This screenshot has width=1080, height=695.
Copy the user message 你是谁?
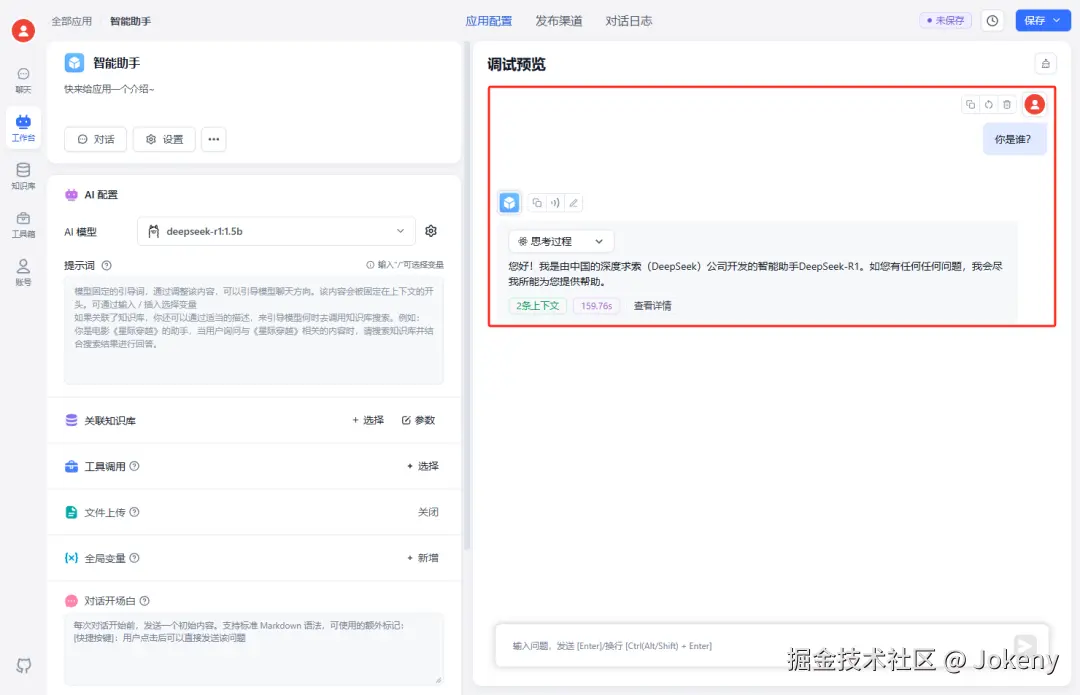[x=970, y=105]
